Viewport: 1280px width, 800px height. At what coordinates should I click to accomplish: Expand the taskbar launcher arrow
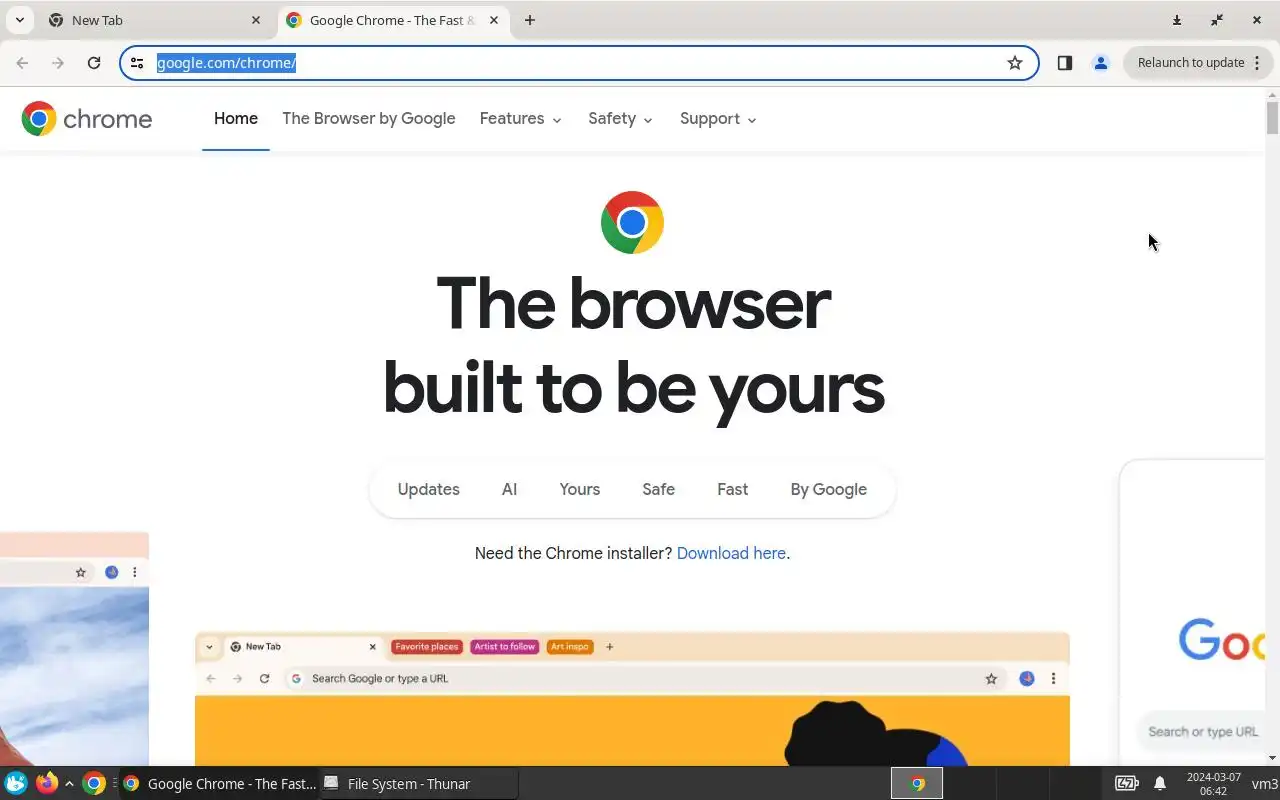69,784
